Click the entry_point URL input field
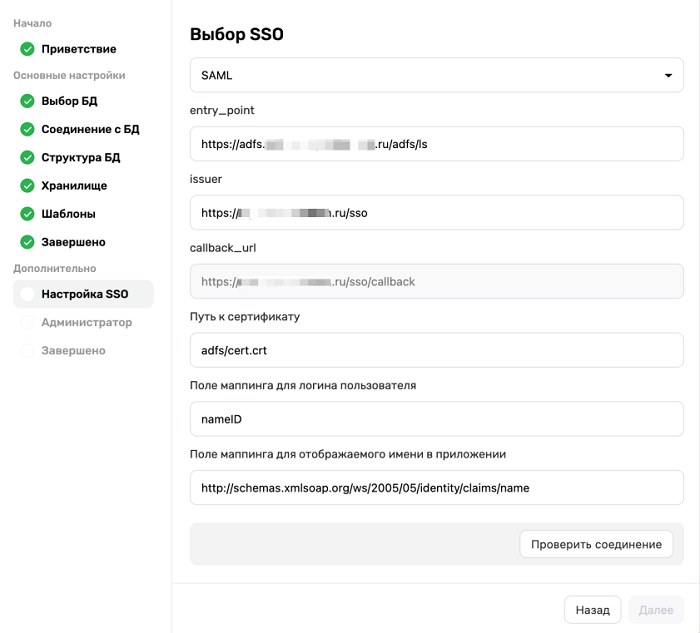Image resolution: width=700 pixels, height=633 pixels. (436, 144)
